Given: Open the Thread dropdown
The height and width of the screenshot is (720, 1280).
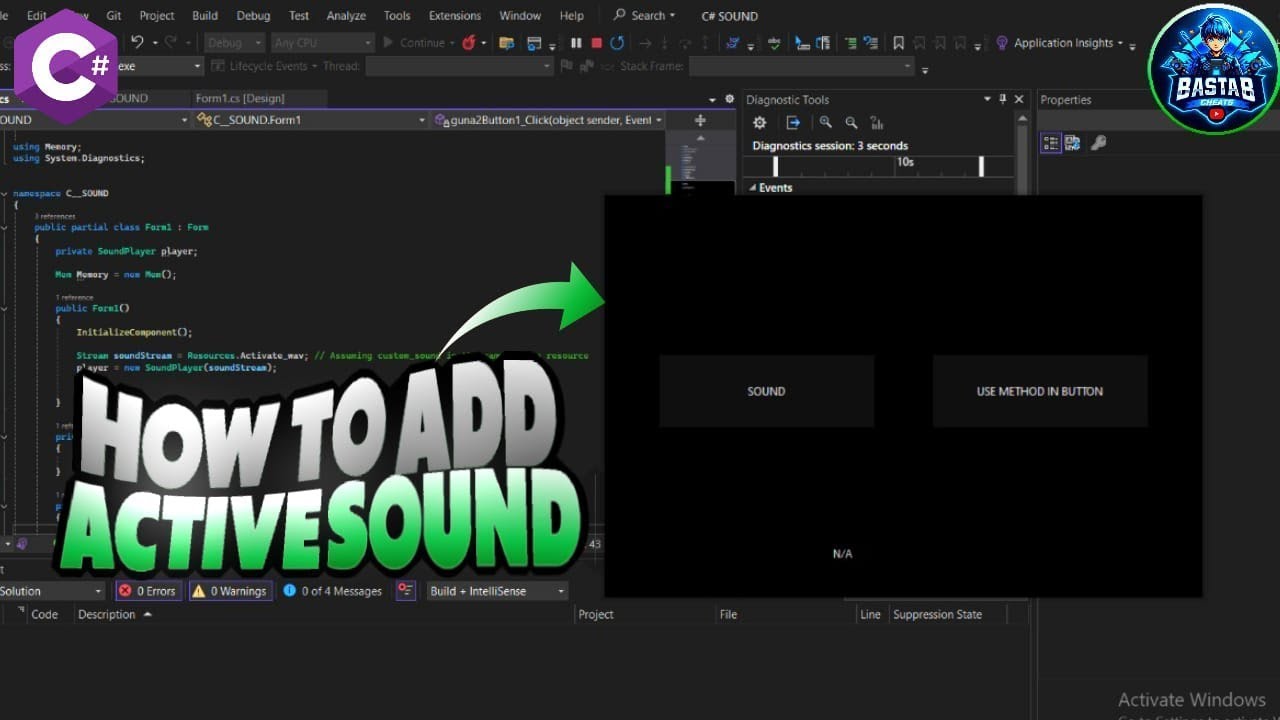Looking at the screenshot, I should [459, 66].
